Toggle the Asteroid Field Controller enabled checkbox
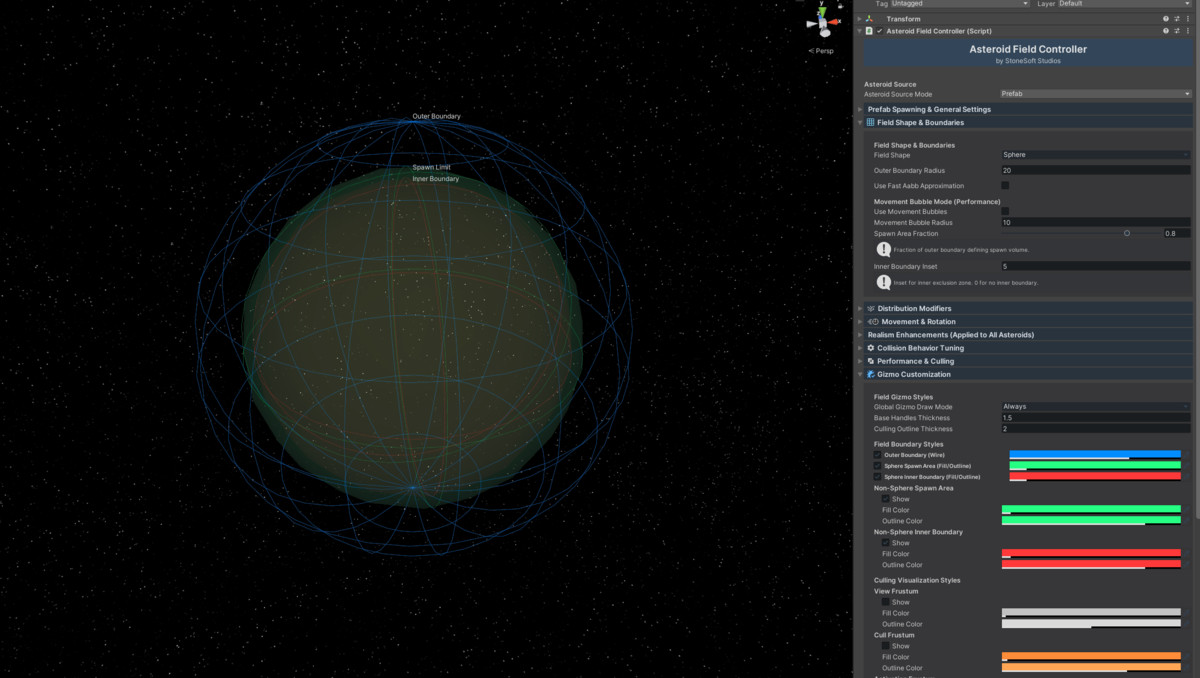 (880, 31)
